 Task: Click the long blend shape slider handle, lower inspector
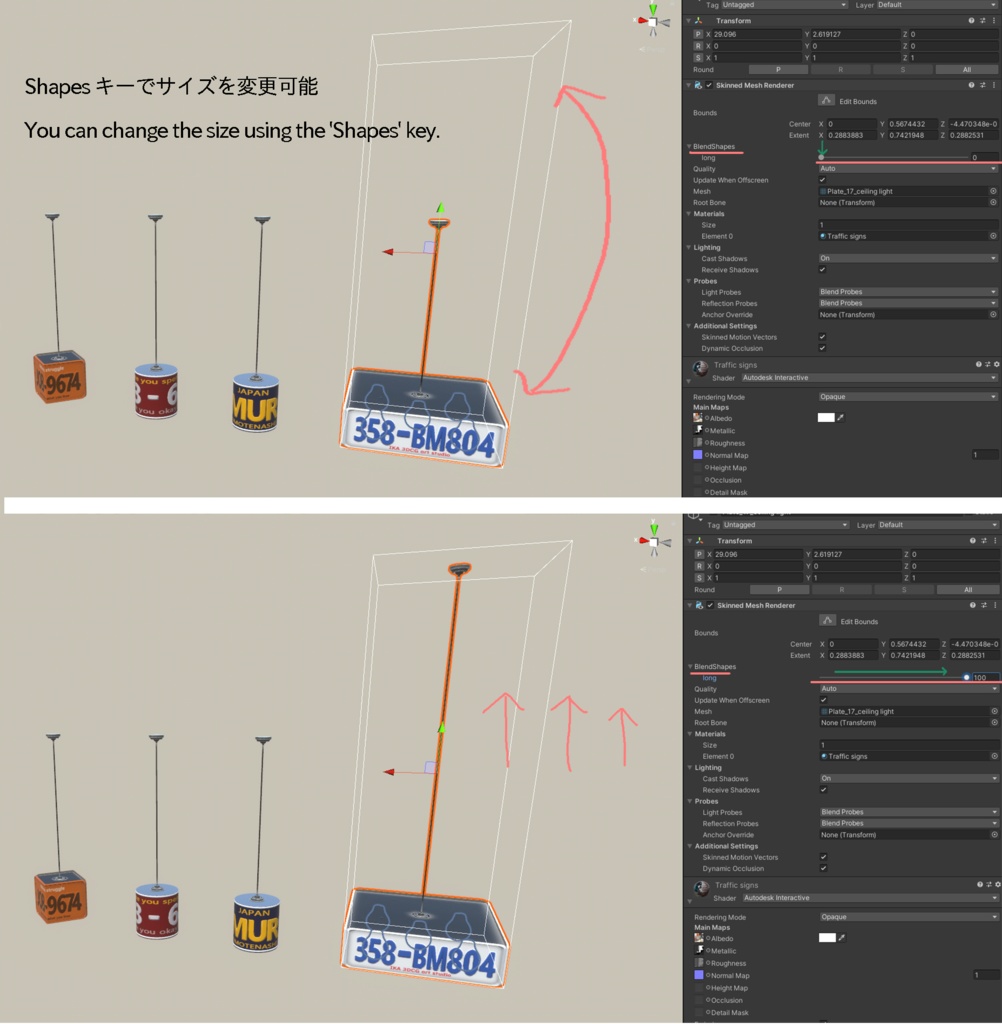coord(966,677)
